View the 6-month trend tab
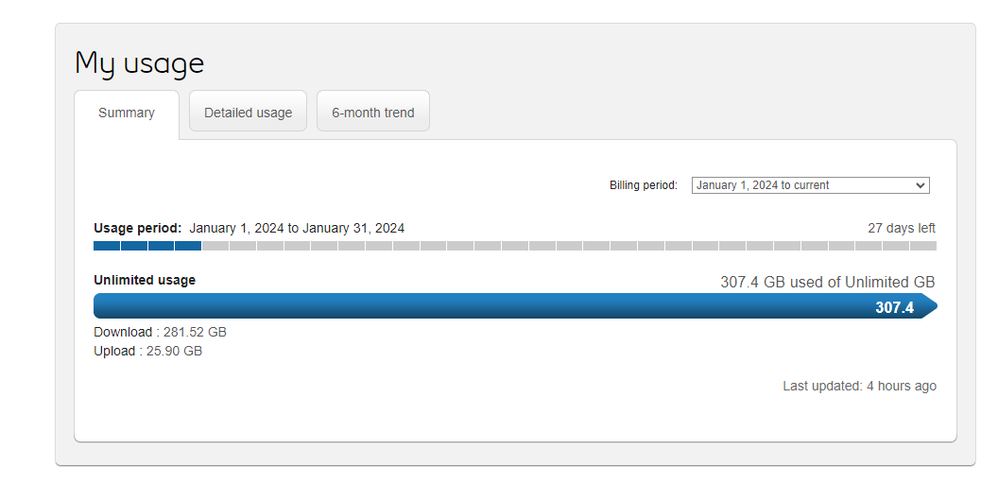The height and width of the screenshot is (485, 998). 373,113
